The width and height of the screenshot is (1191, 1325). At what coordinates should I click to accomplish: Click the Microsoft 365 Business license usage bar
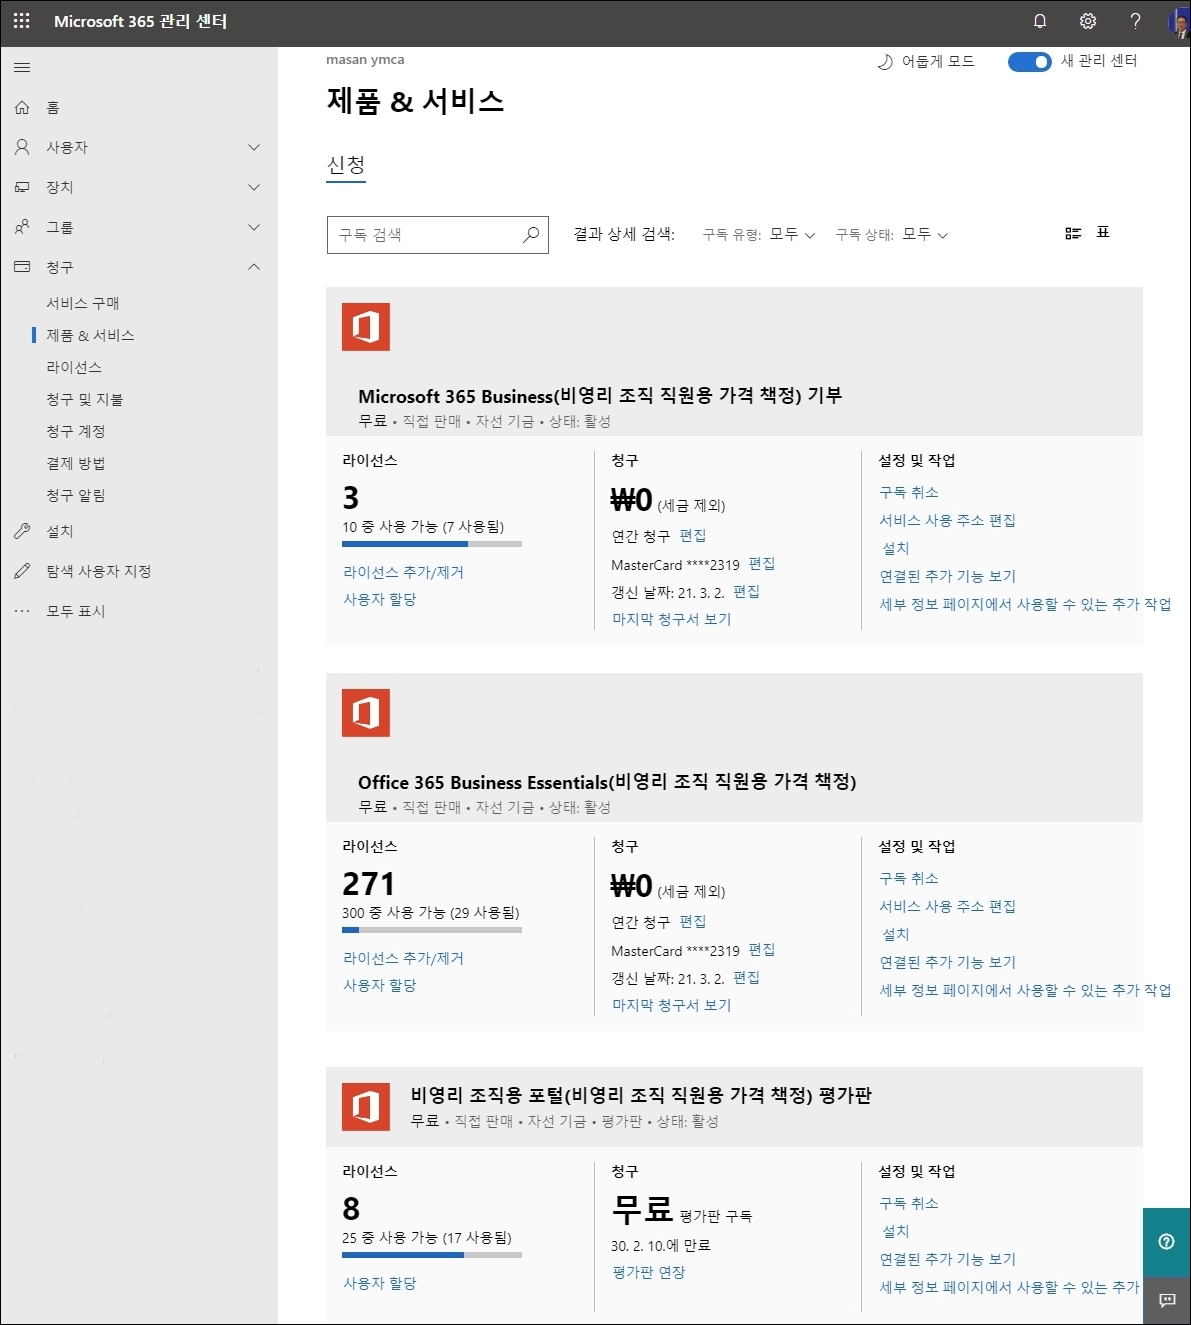tap(432, 544)
